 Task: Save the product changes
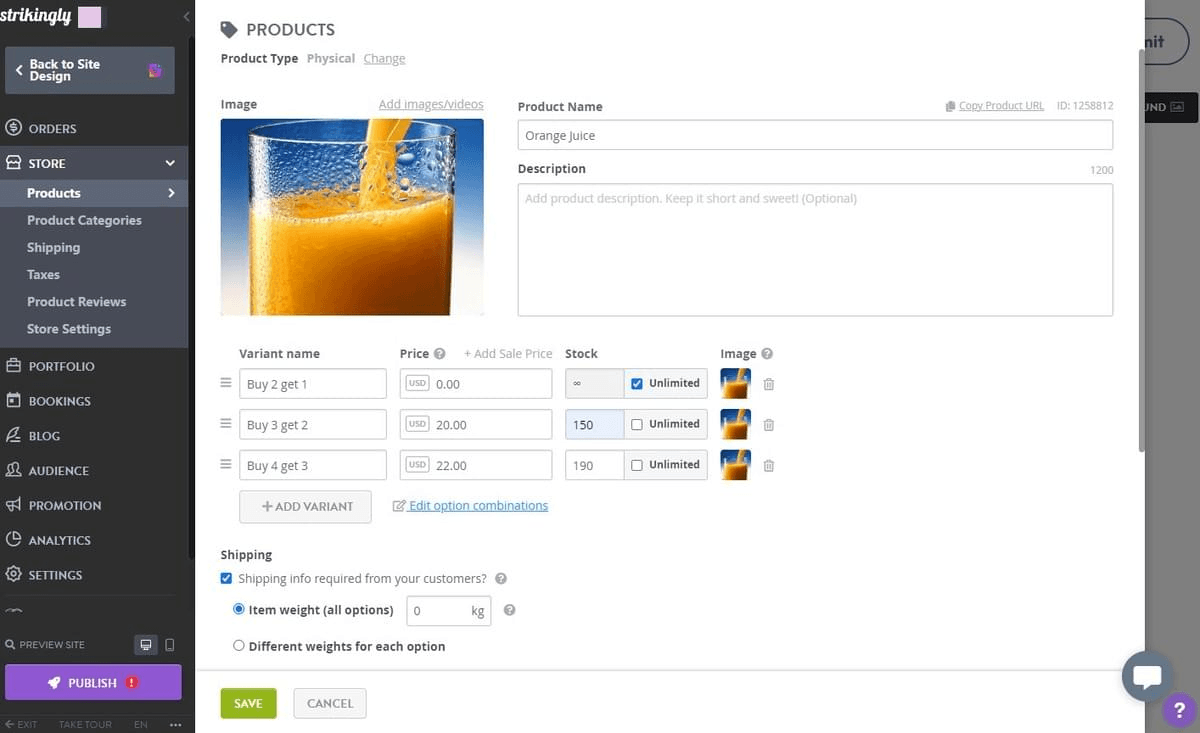coord(248,703)
